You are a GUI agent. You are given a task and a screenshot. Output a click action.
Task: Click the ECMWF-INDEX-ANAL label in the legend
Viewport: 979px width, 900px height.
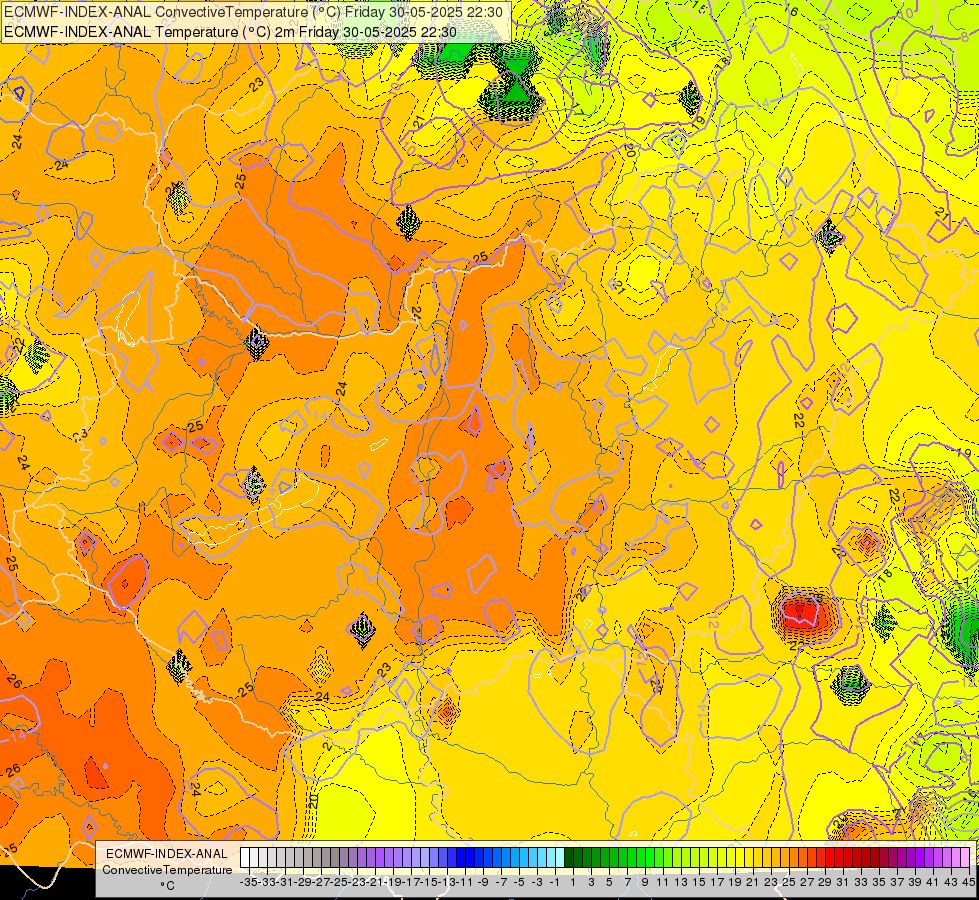coord(167,854)
